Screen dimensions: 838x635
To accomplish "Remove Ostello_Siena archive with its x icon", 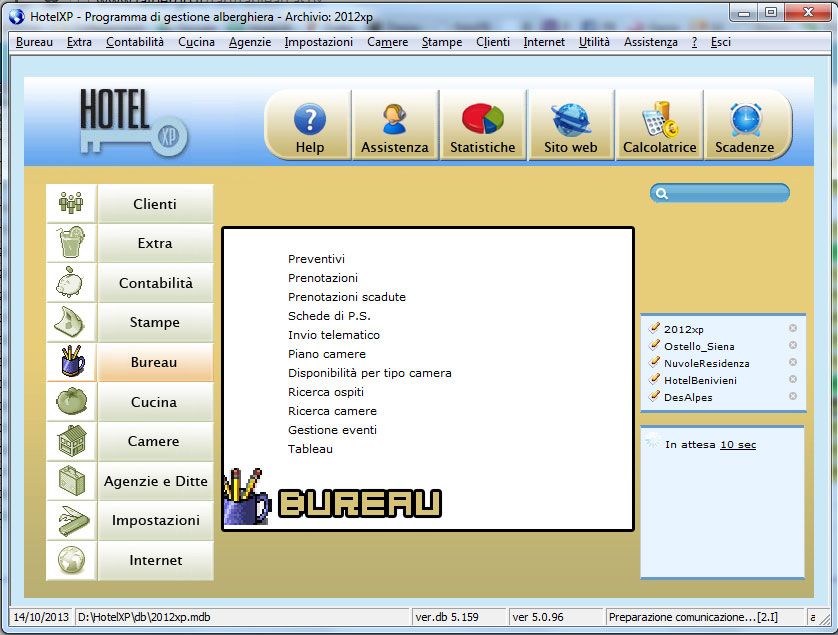I will pyautogui.click(x=793, y=345).
